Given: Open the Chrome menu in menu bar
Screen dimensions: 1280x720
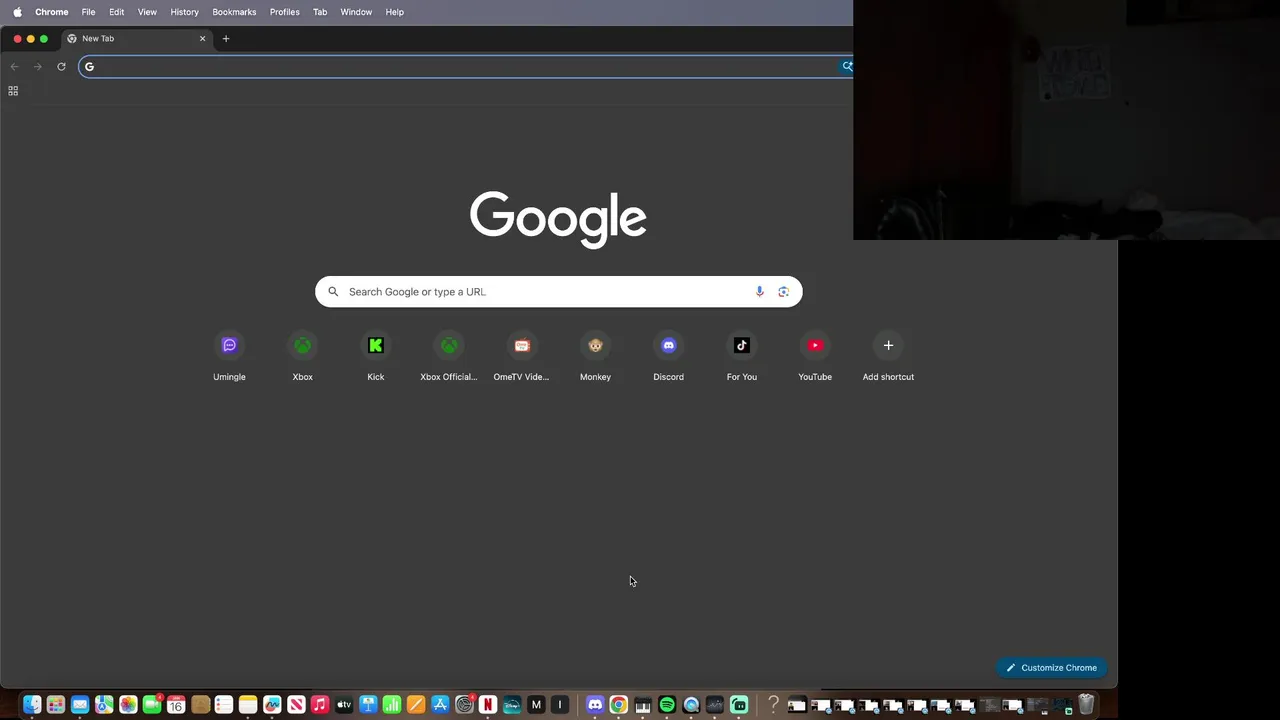Looking at the screenshot, I should tap(52, 12).
